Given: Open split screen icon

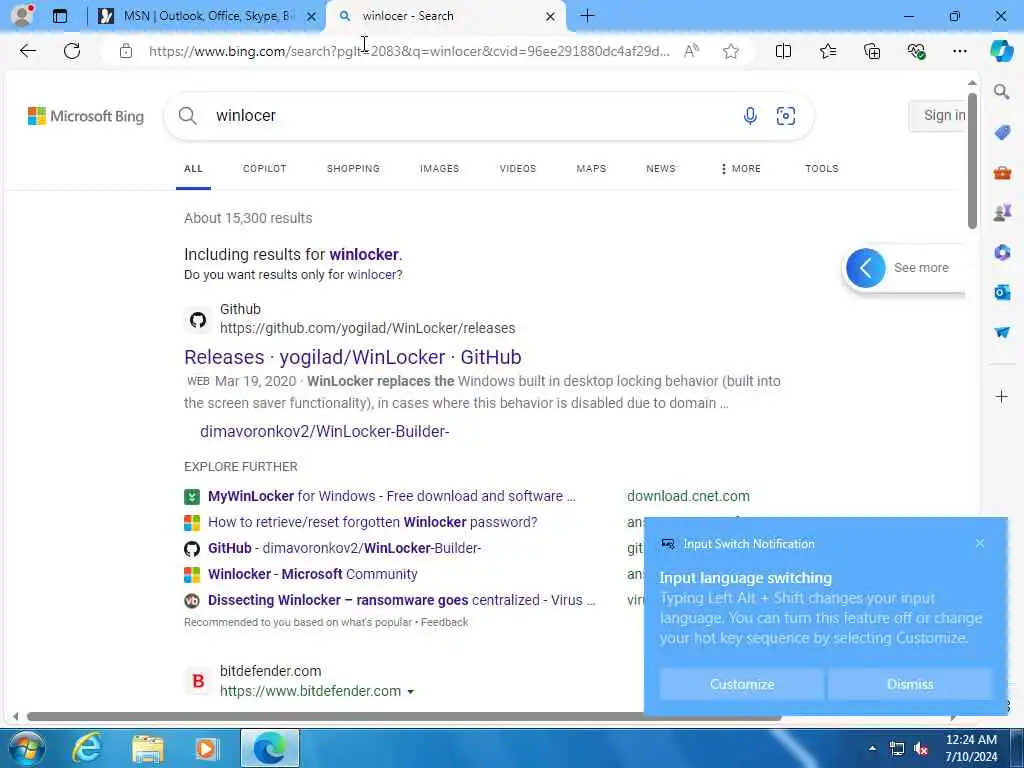Looking at the screenshot, I should (x=783, y=51).
